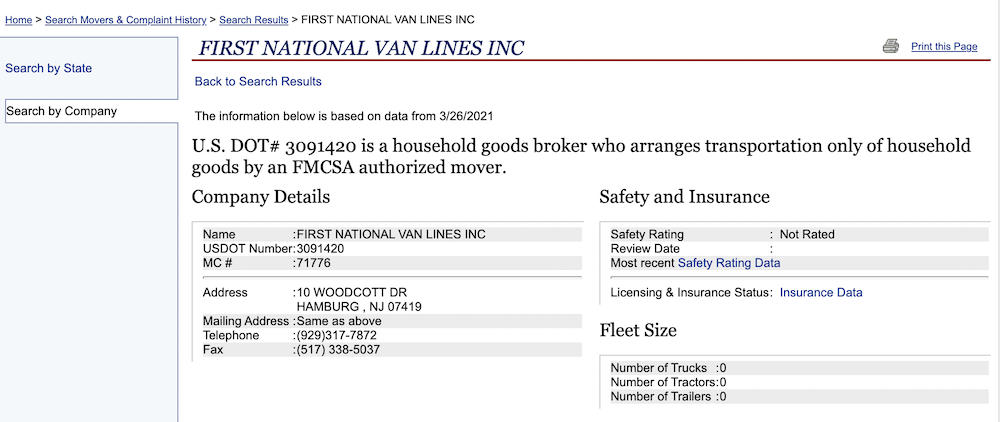Click the telephone number (929)317-7872

(336, 335)
